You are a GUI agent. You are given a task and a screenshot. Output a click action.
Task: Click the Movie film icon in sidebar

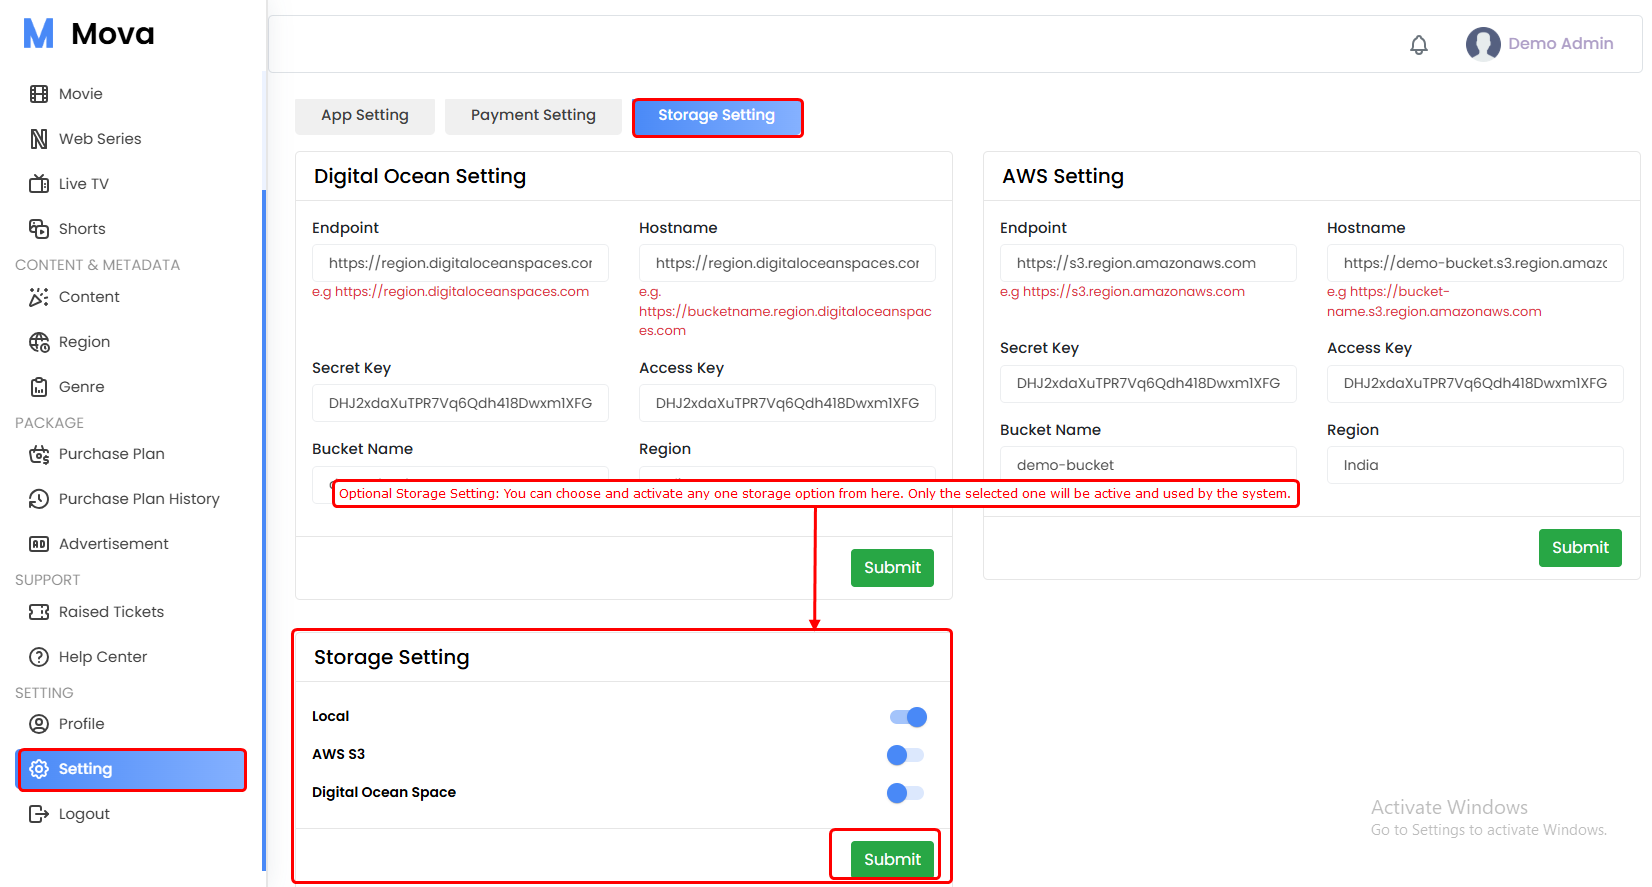(x=39, y=94)
